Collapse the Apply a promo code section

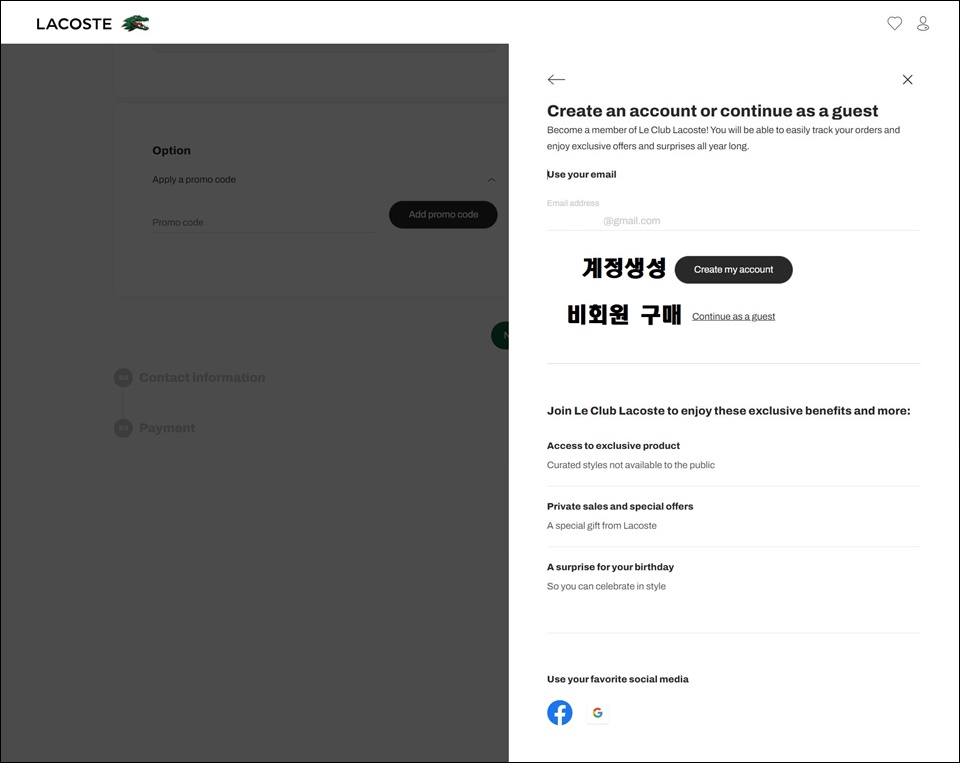pyautogui.click(x=491, y=179)
